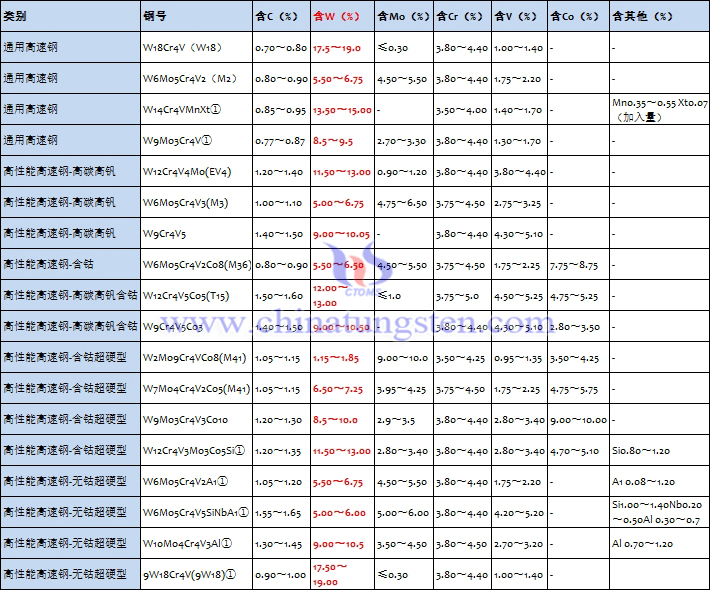This screenshot has height=590, width=710.
Task: Select the W9Mo3Cr4V grade cell
Action: 196,141
